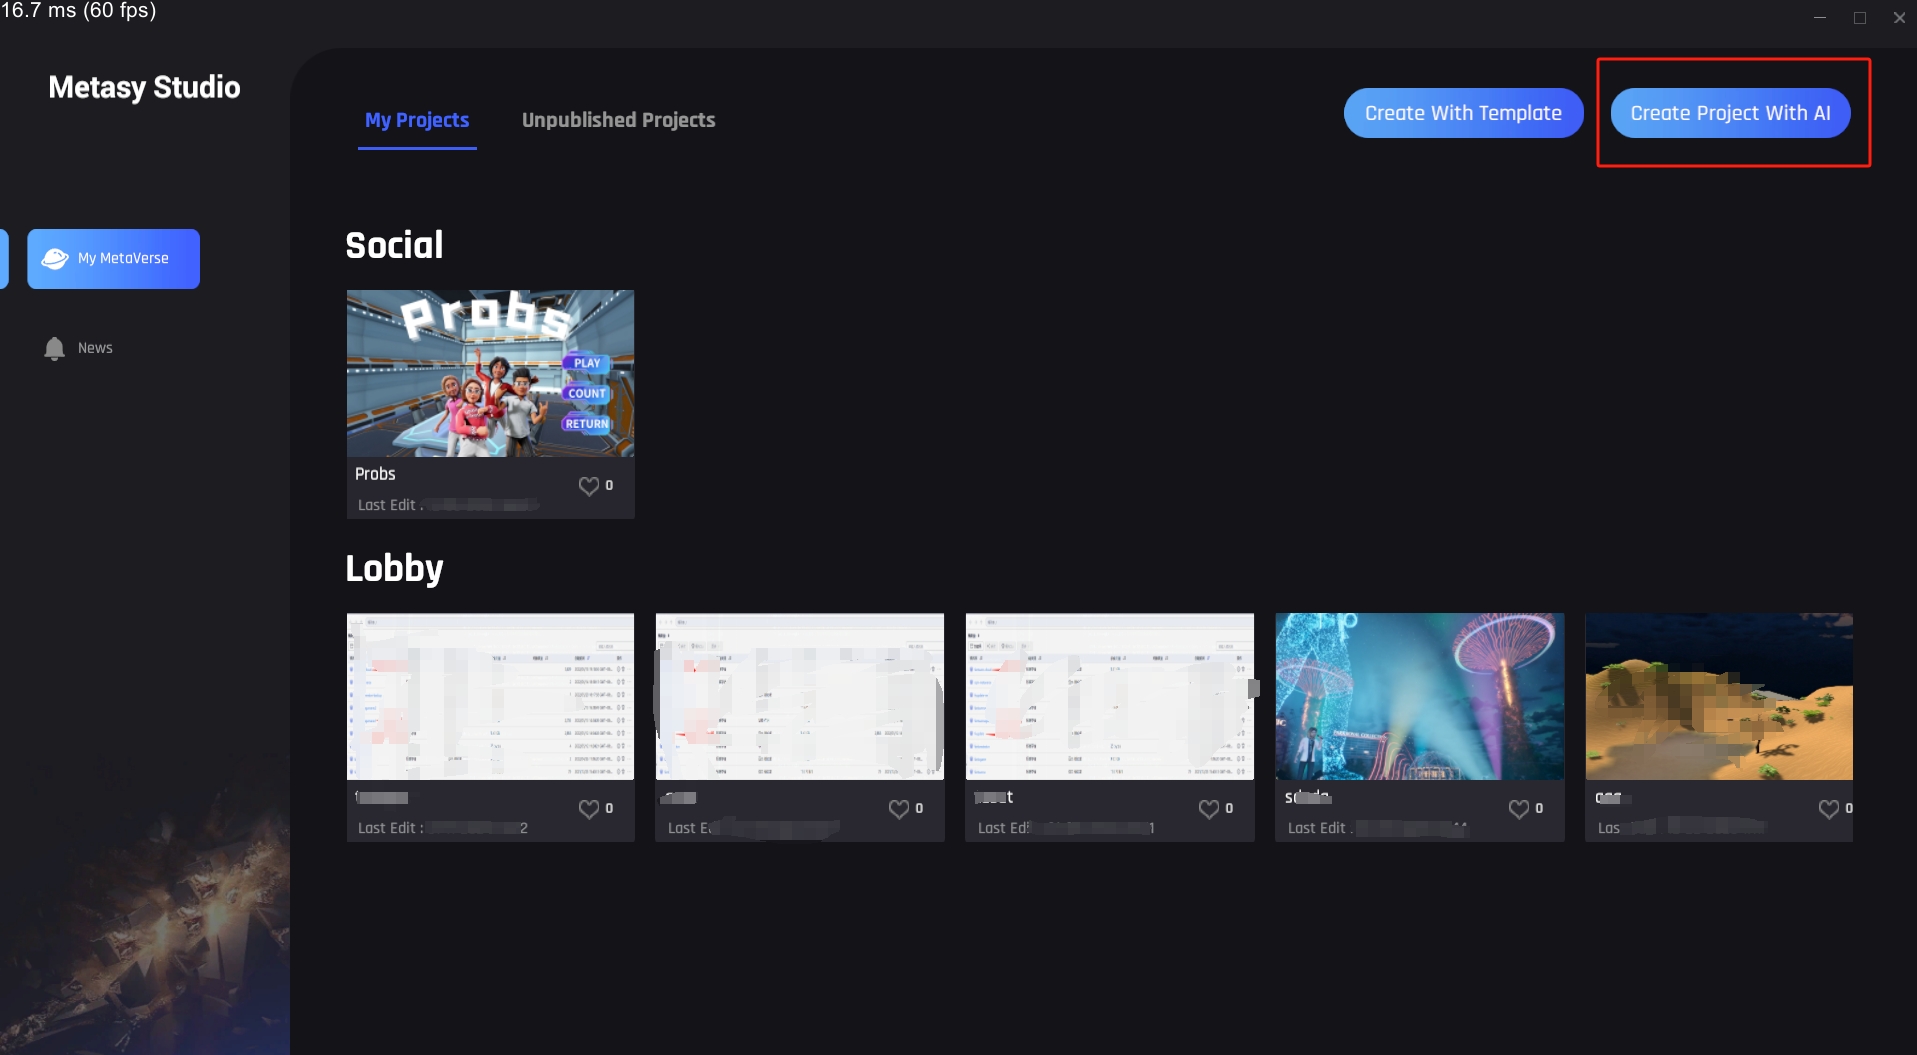The width and height of the screenshot is (1917, 1055).
Task: Click heart icon on second Lobby project
Action: click(899, 809)
